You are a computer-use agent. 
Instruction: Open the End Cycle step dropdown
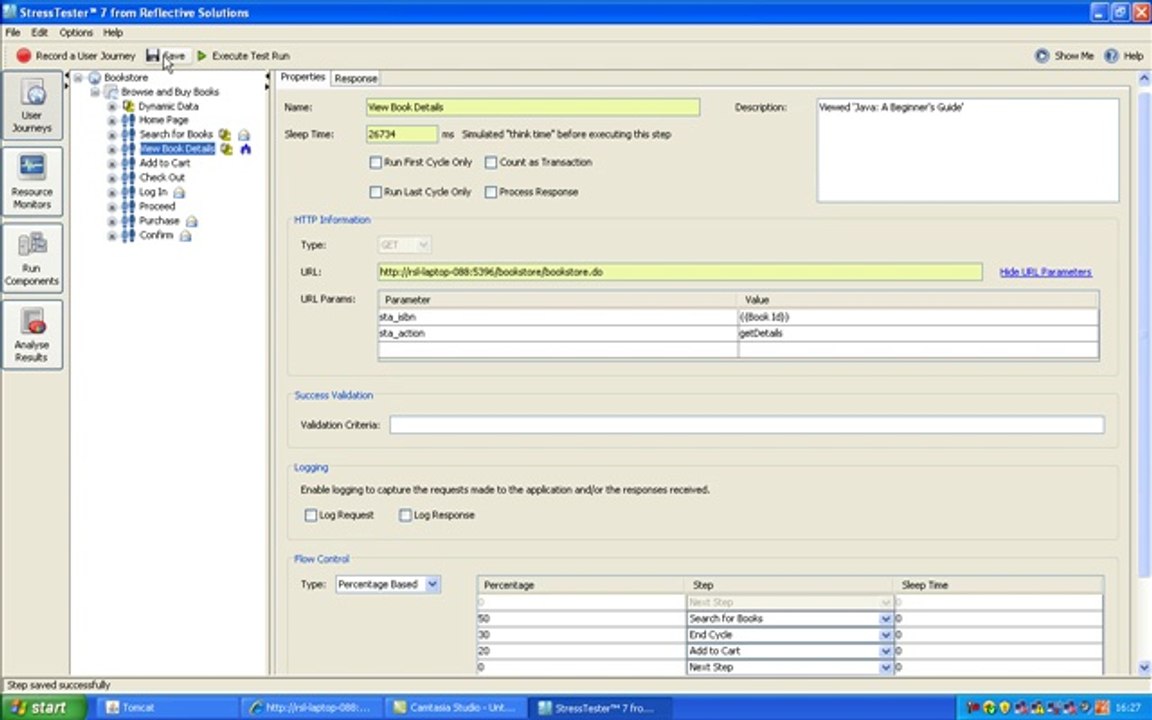pyautogui.click(x=885, y=635)
